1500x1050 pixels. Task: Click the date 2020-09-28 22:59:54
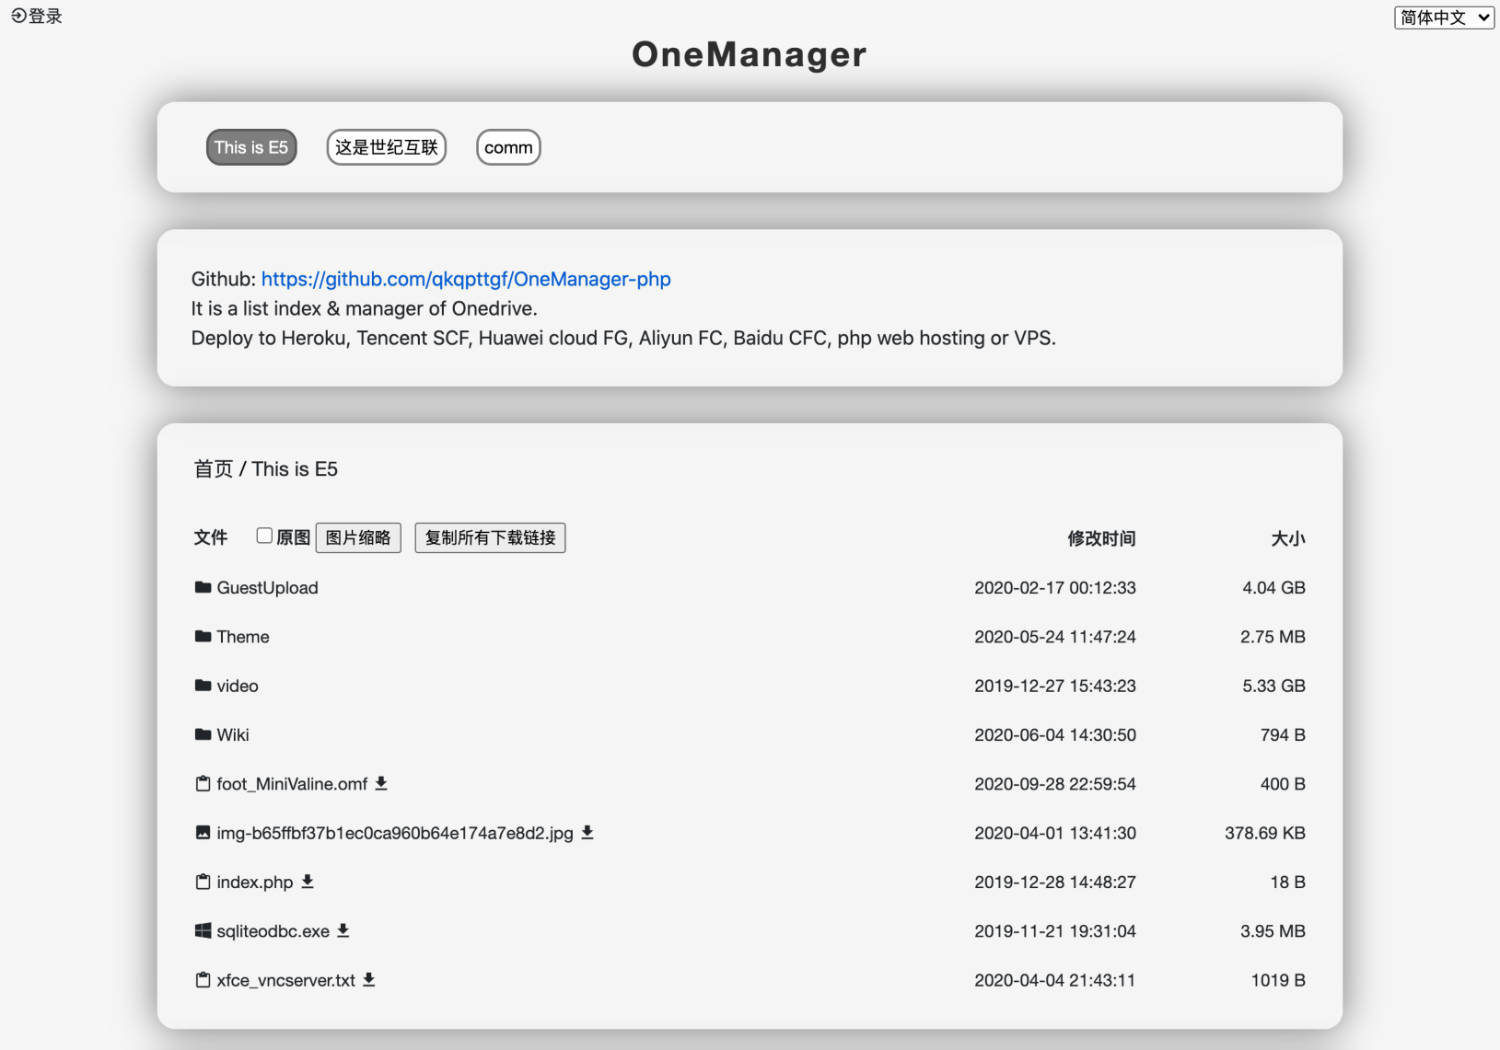coord(1055,784)
